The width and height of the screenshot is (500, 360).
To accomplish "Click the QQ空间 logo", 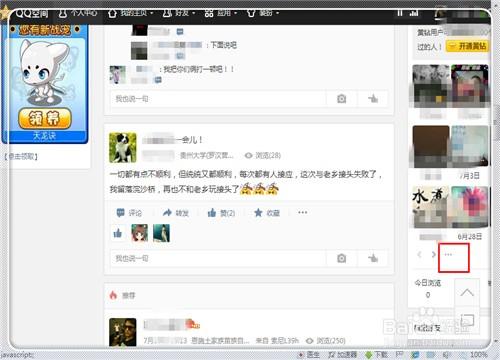I will (32, 13).
